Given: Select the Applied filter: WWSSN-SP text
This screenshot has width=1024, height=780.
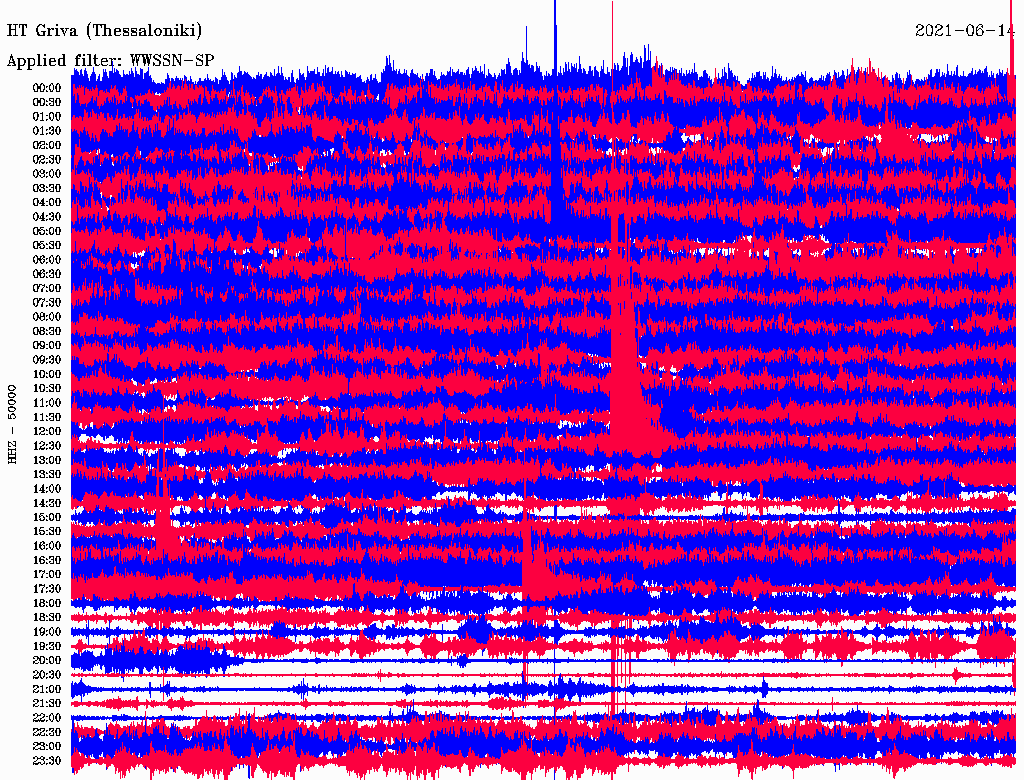Looking at the screenshot, I should [110, 60].
